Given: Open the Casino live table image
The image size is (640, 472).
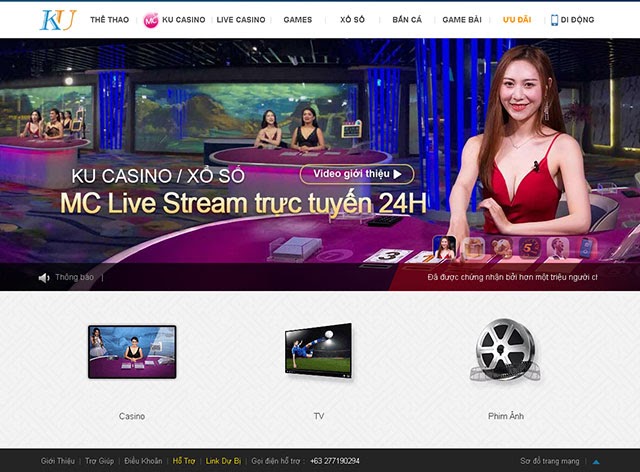Looking at the screenshot, I should [132, 352].
